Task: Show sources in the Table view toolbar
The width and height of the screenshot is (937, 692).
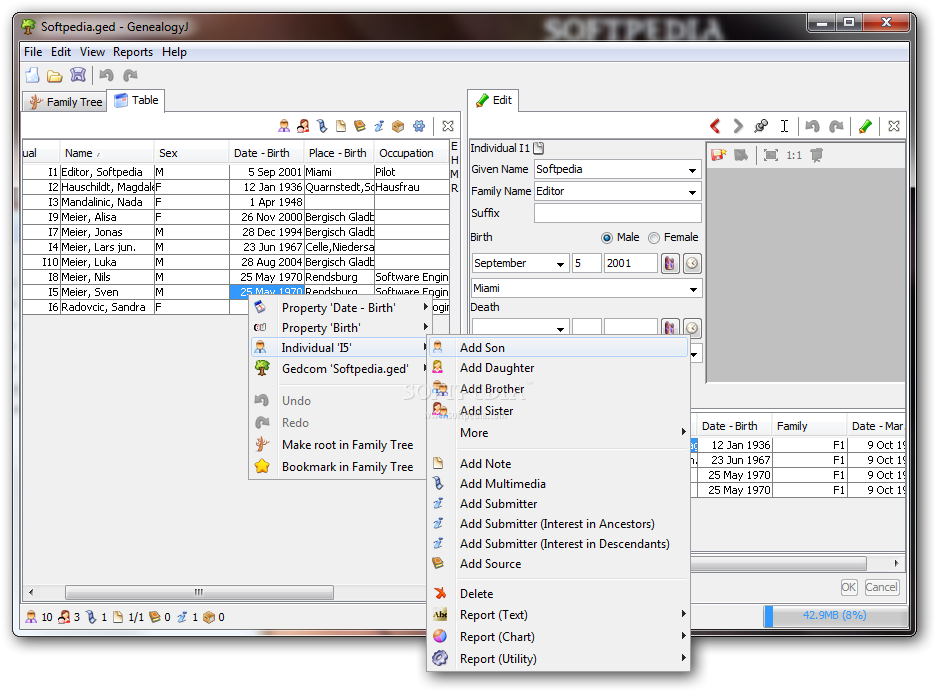Action: click(x=360, y=126)
